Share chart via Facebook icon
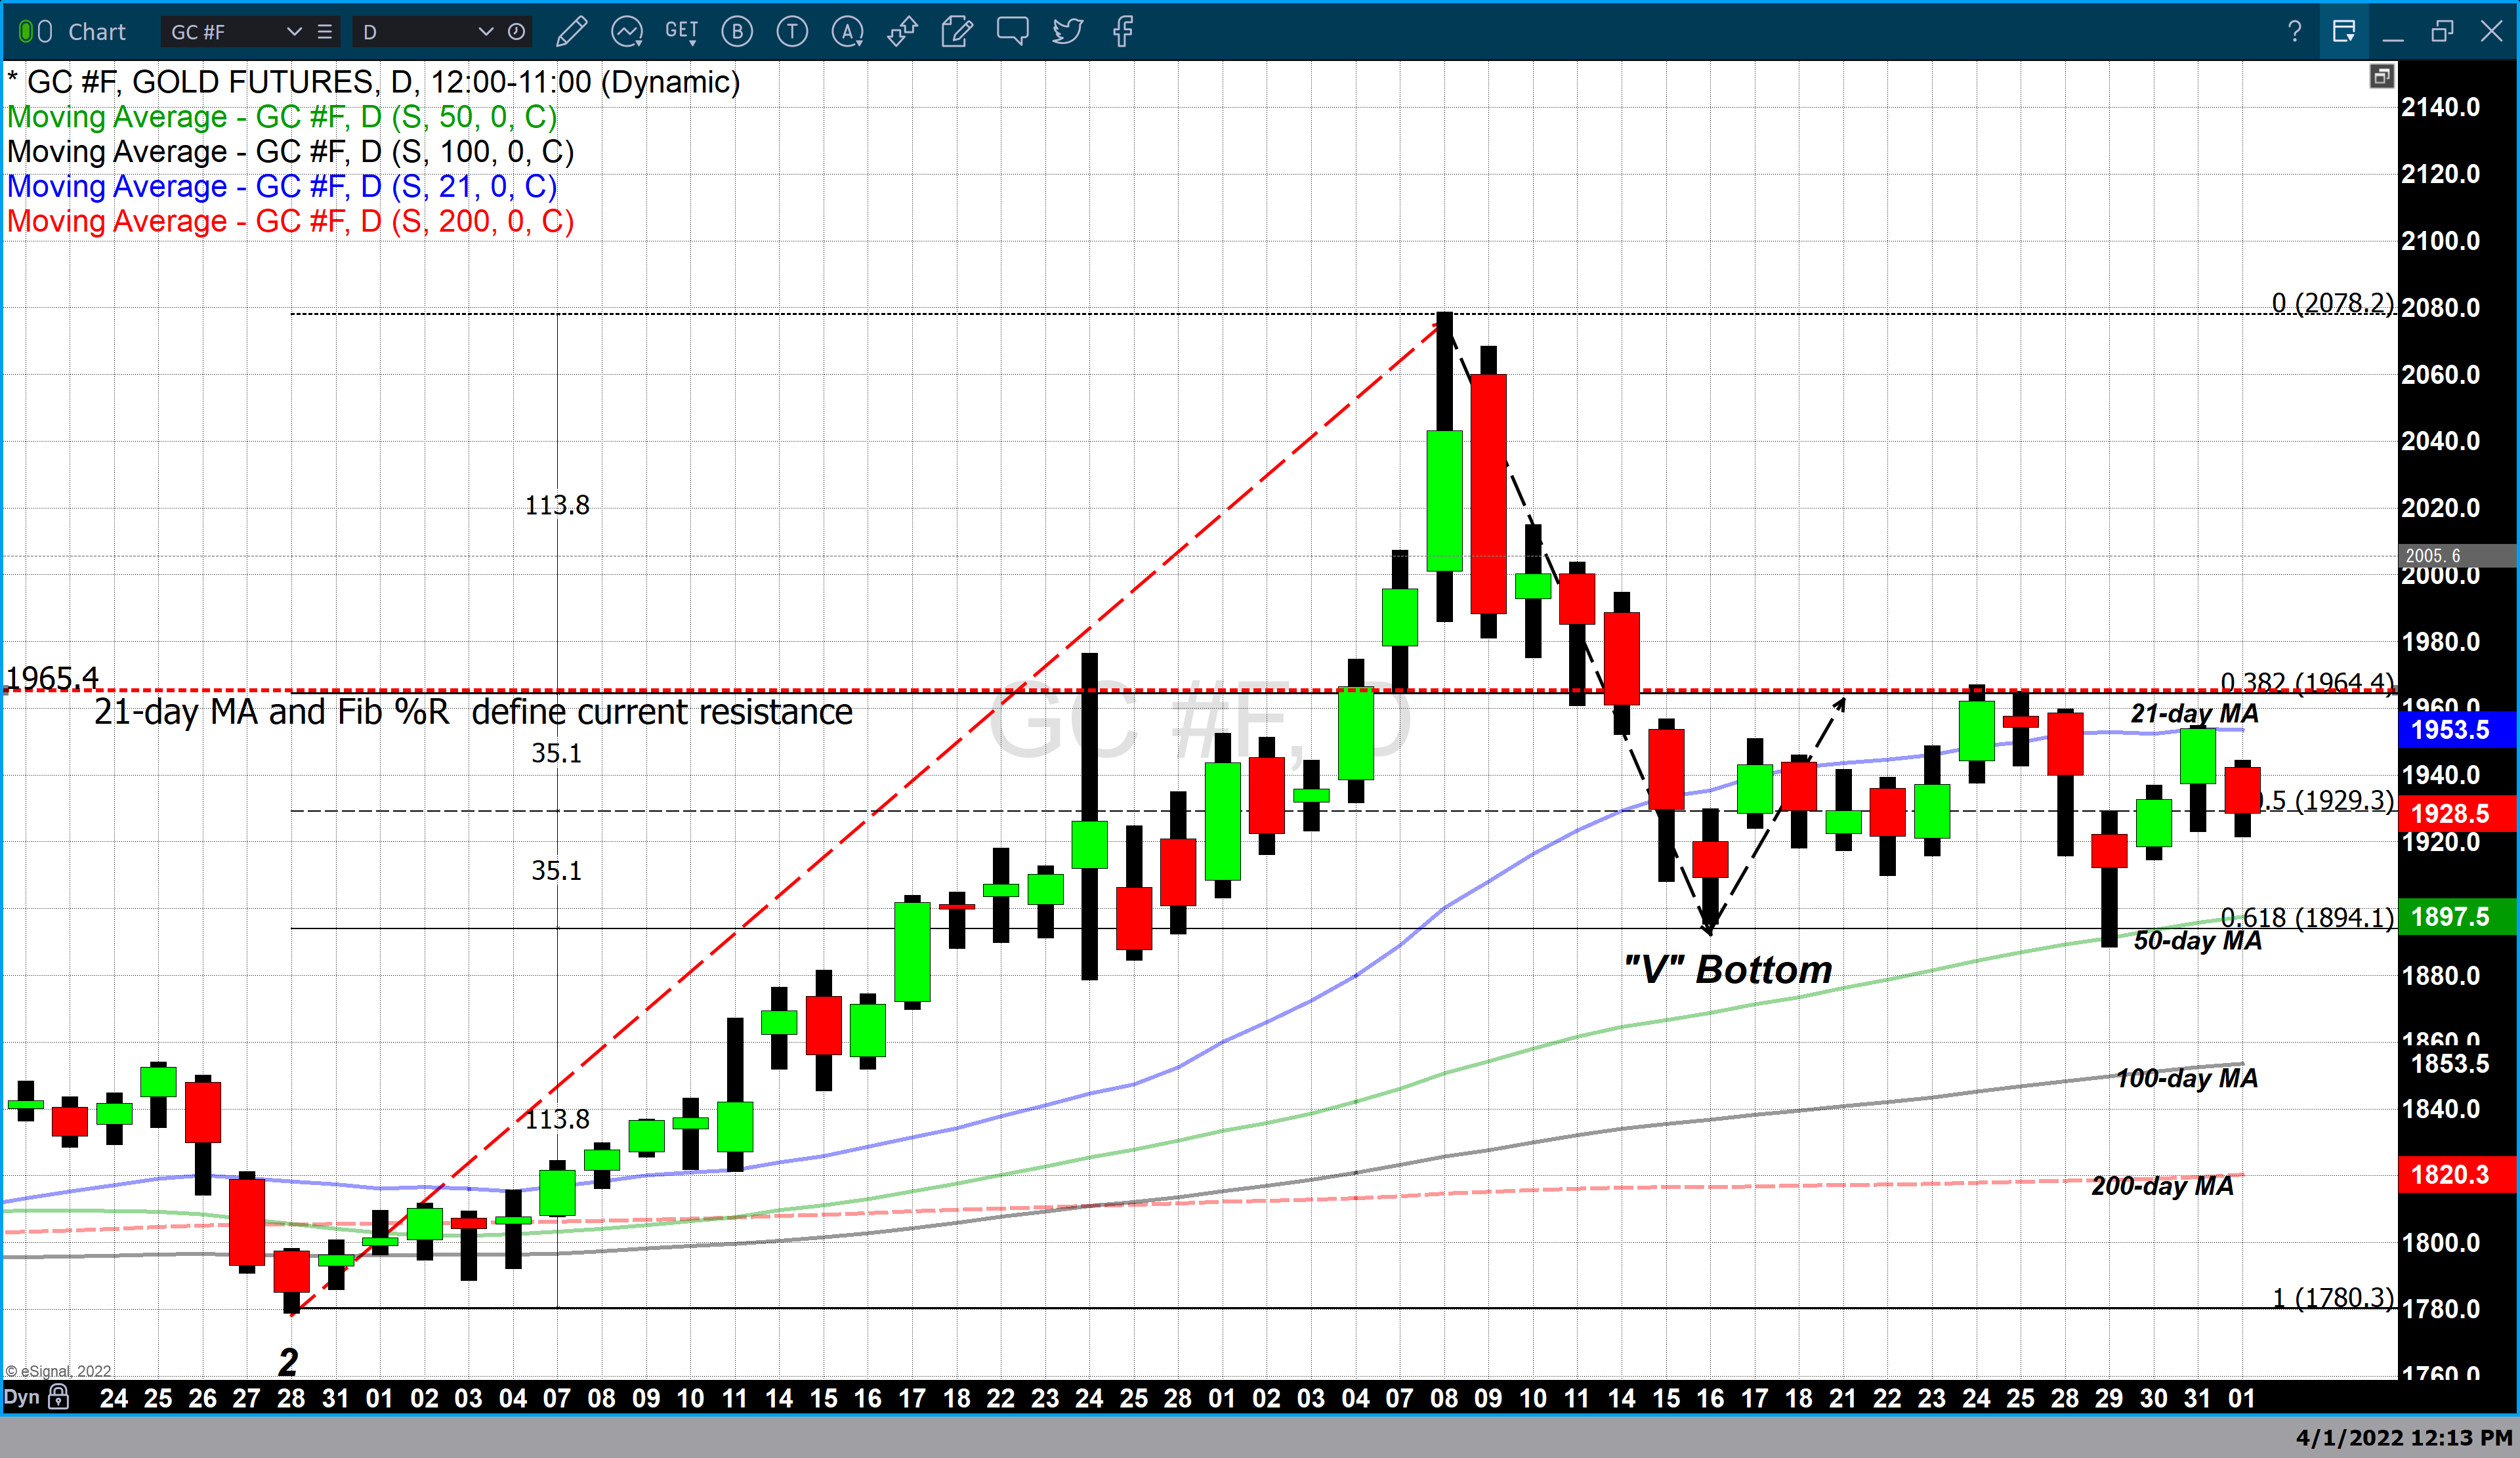The image size is (2520, 1458). [1123, 32]
